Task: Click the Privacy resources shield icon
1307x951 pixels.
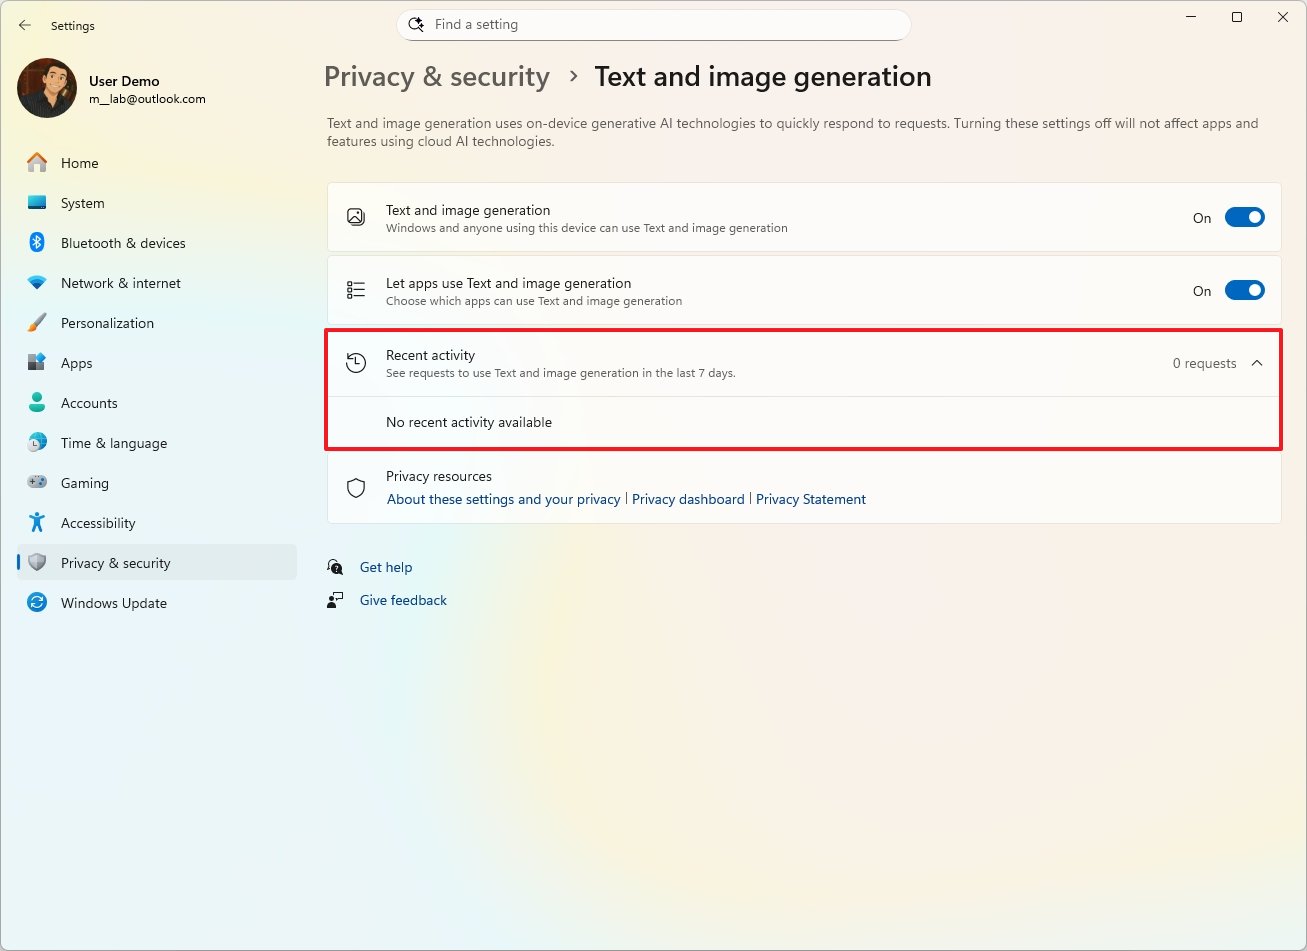Action: click(355, 488)
